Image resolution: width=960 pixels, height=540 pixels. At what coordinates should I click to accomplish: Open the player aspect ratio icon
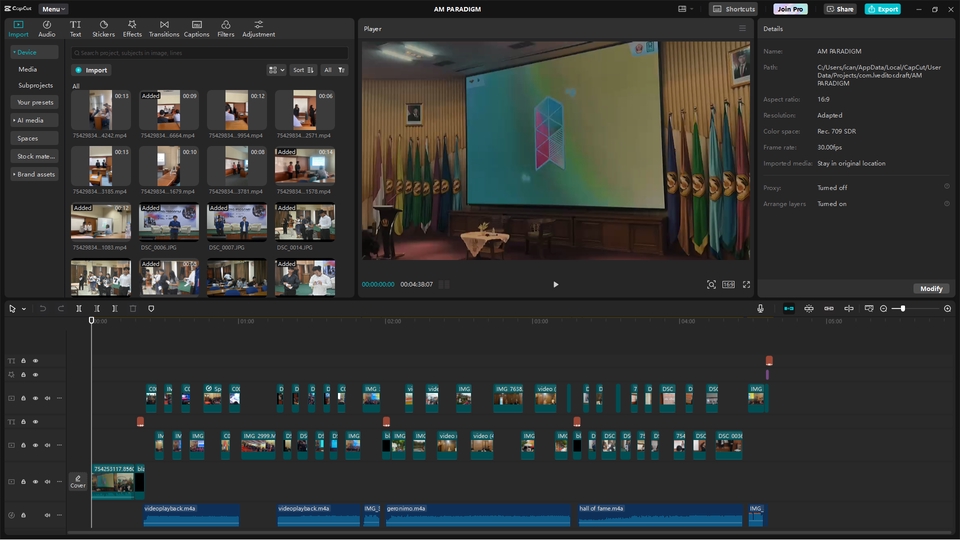click(729, 284)
